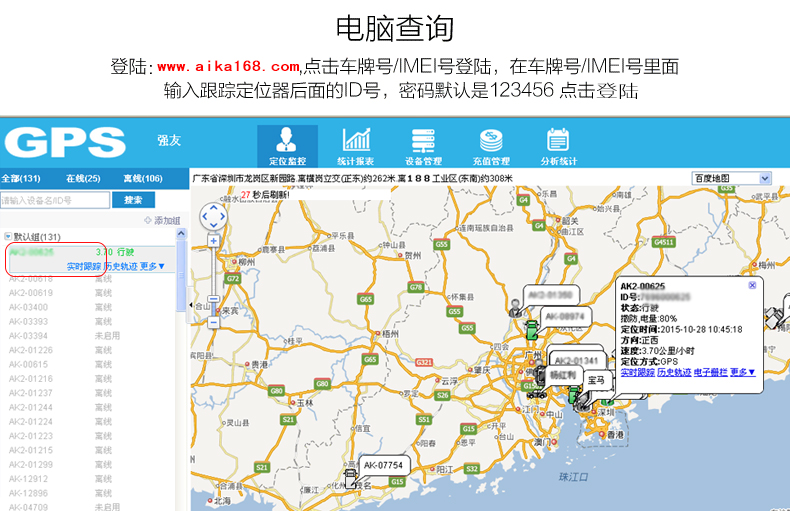Viewport: 790px width, 511px height.
Task: Open 历史轨迹 link in the info popup
Action: [674, 372]
